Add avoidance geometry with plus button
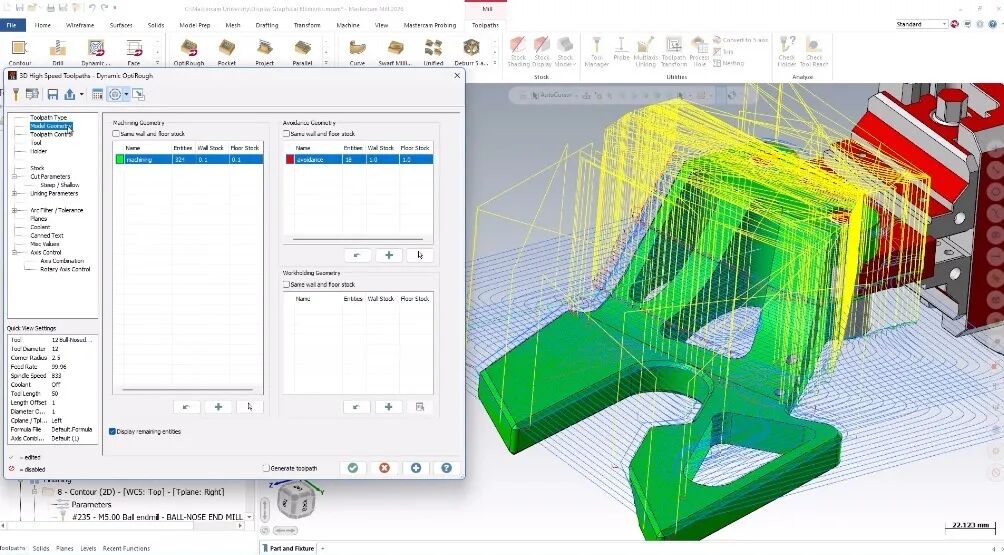Screen dimensions: 1004x555 (x=389, y=255)
